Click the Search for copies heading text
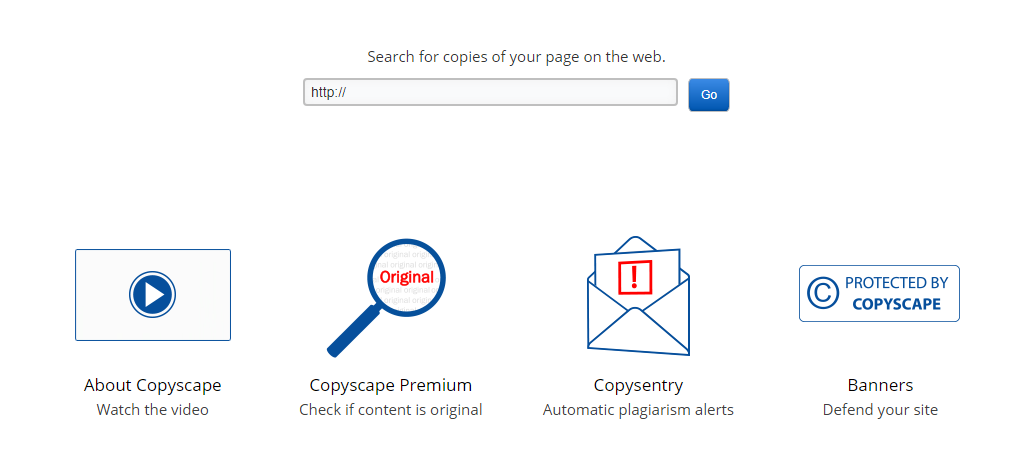This screenshot has height=461, width=1020. click(x=516, y=57)
